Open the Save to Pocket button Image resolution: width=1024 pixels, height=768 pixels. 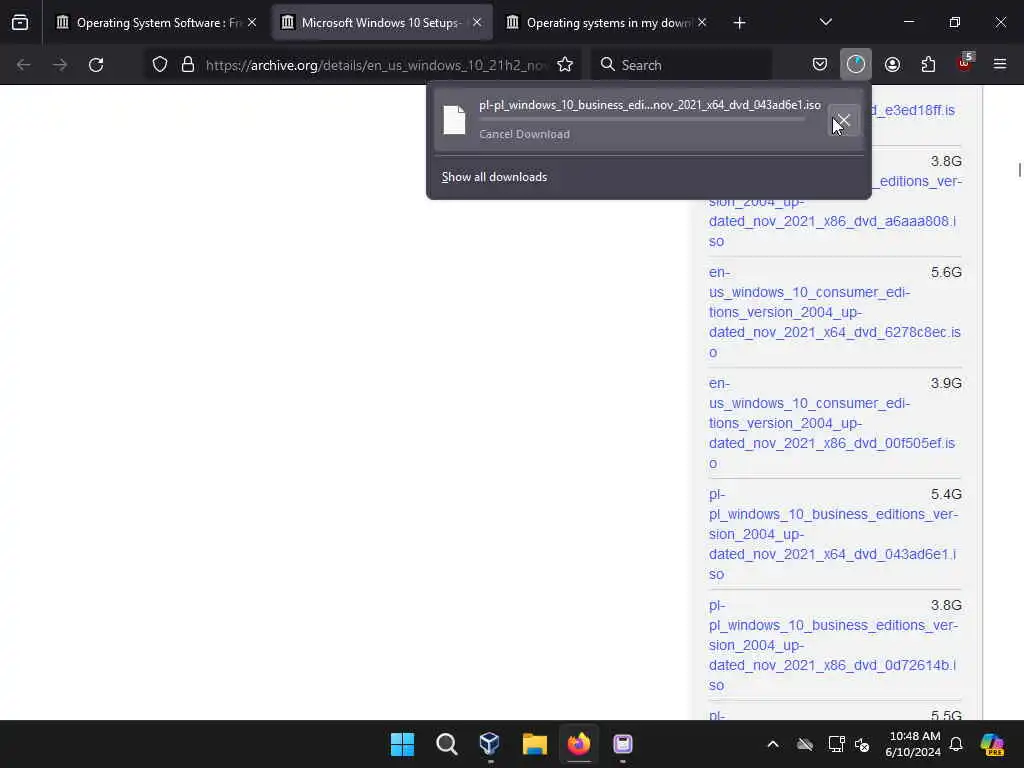tap(820, 65)
